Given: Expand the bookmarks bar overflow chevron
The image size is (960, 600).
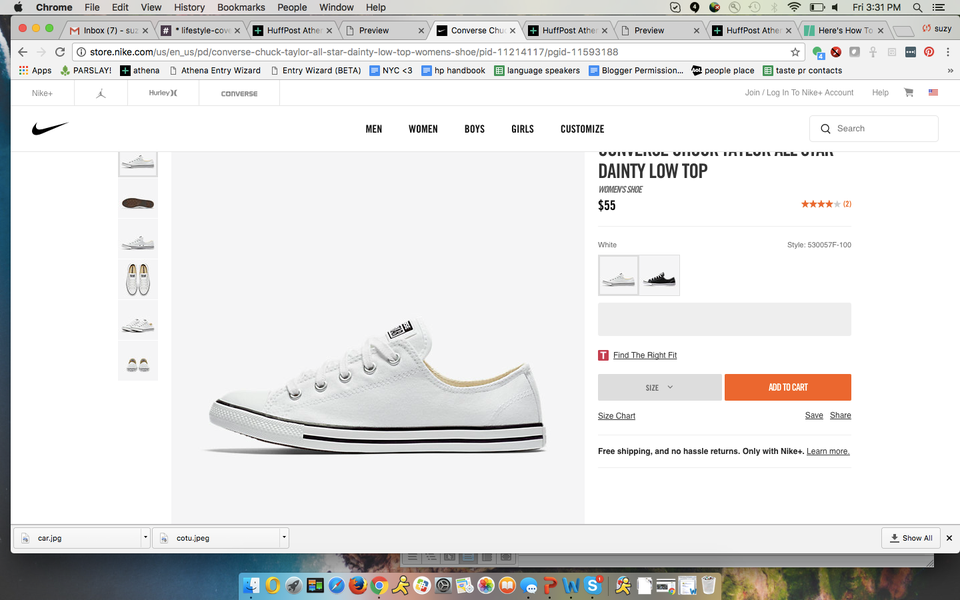Looking at the screenshot, I should [950, 70].
